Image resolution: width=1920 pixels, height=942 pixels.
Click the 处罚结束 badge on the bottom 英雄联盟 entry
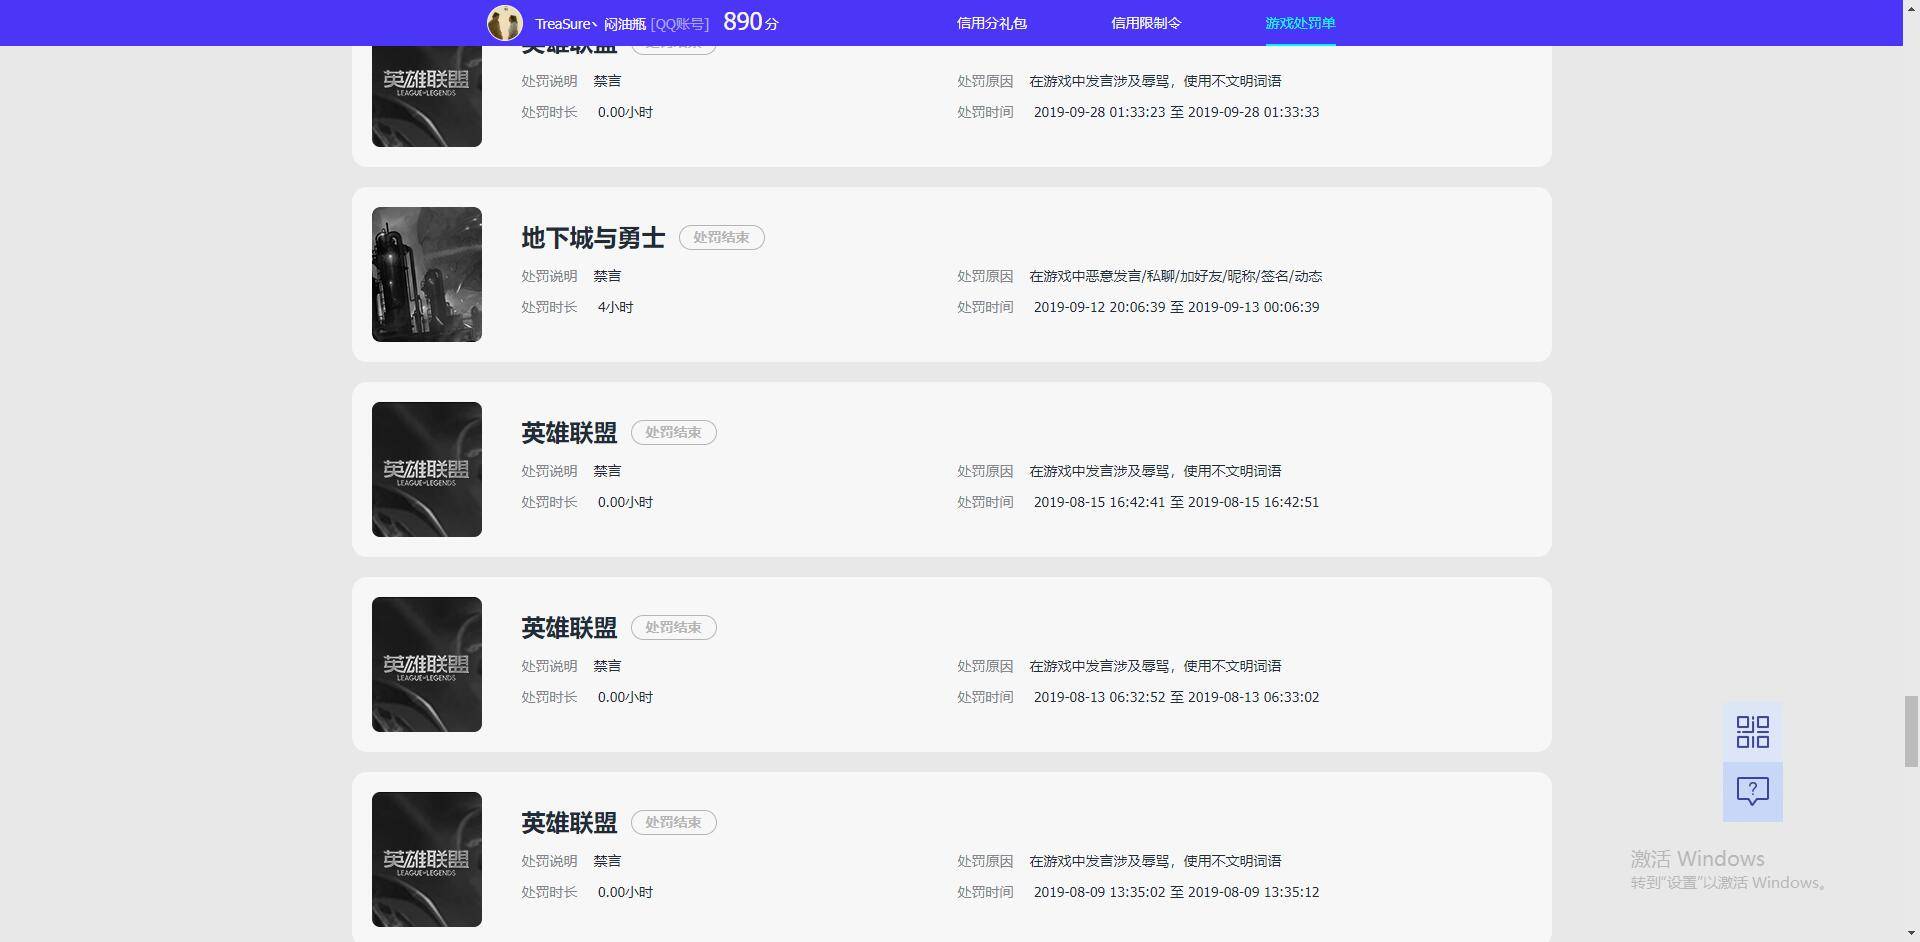click(674, 822)
